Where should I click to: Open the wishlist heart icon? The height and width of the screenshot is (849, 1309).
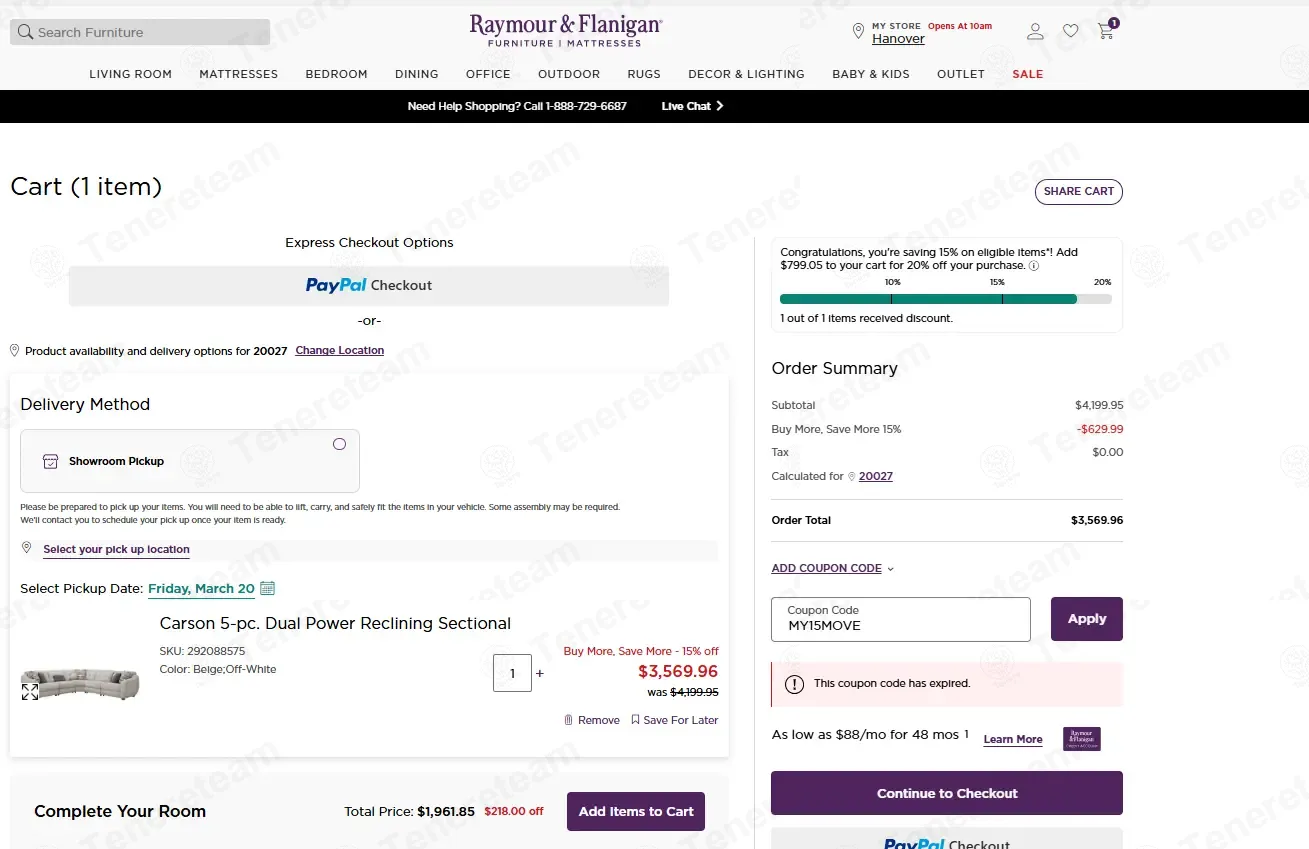tap(1070, 32)
